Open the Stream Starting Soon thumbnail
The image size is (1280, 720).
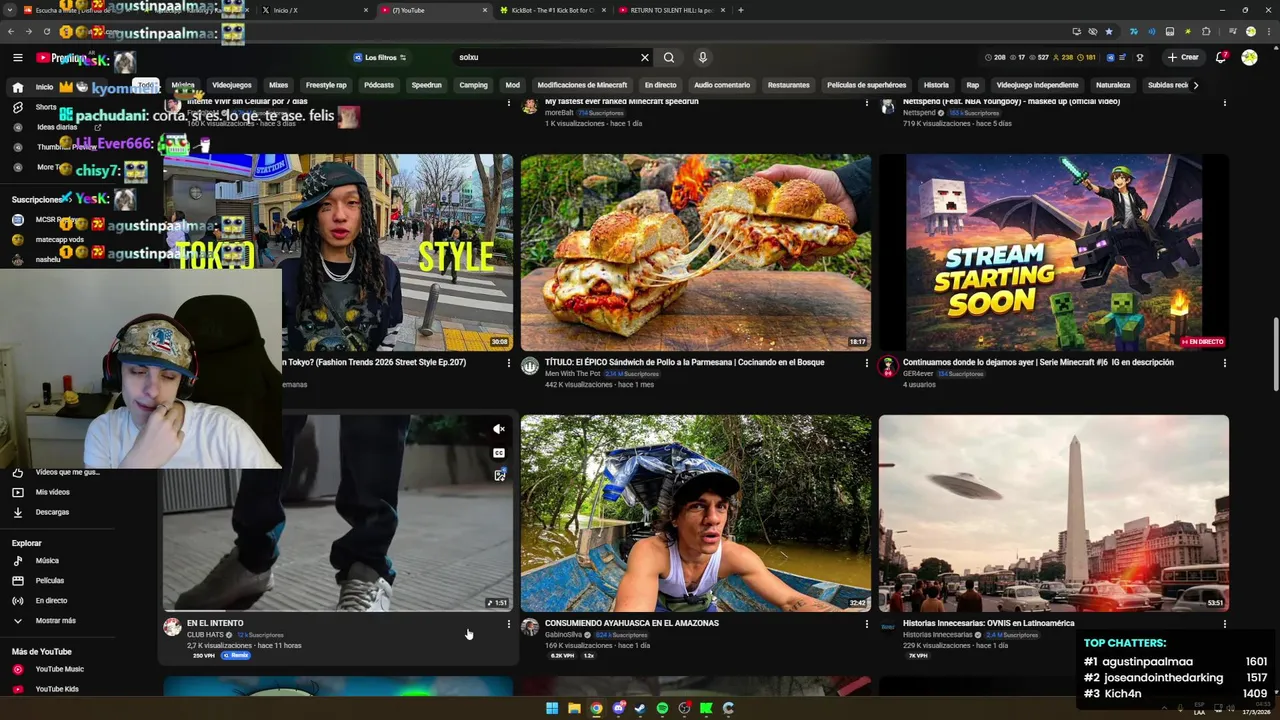pyautogui.click(x=1053, y=252)
